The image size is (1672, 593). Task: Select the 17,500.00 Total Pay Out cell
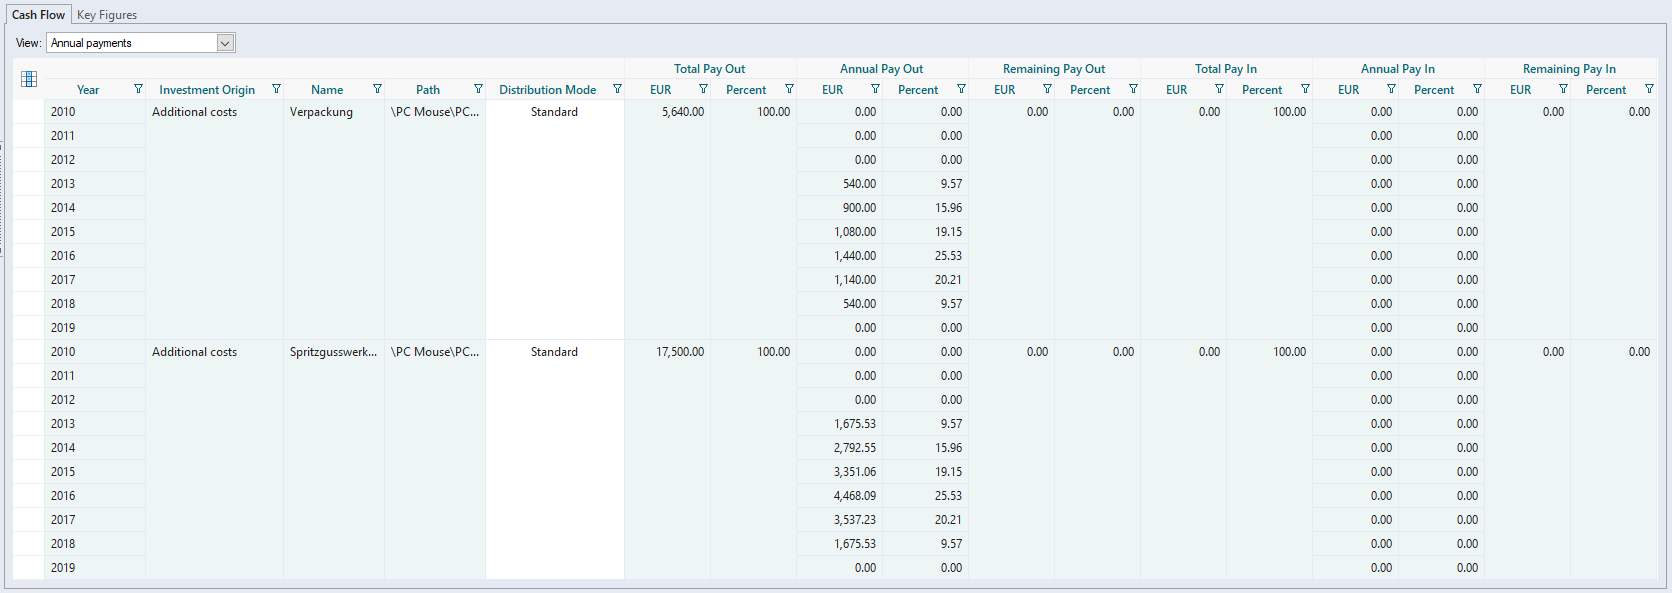pyautogui.click(x=679, y=352)
